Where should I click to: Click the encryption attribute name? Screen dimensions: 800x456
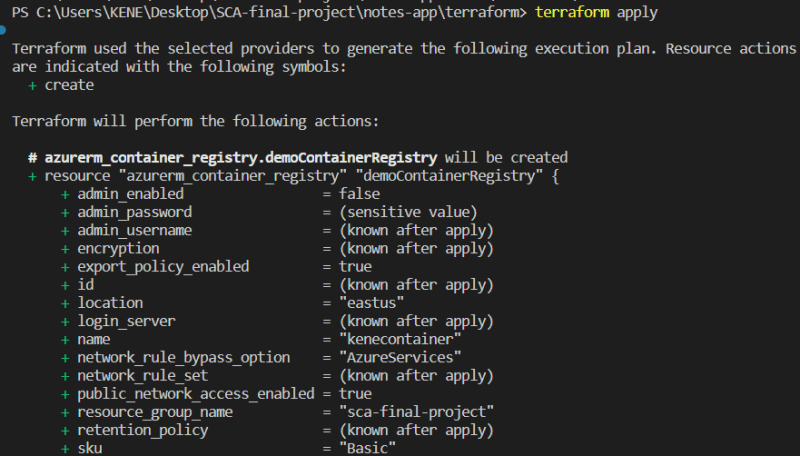(118, 248)
